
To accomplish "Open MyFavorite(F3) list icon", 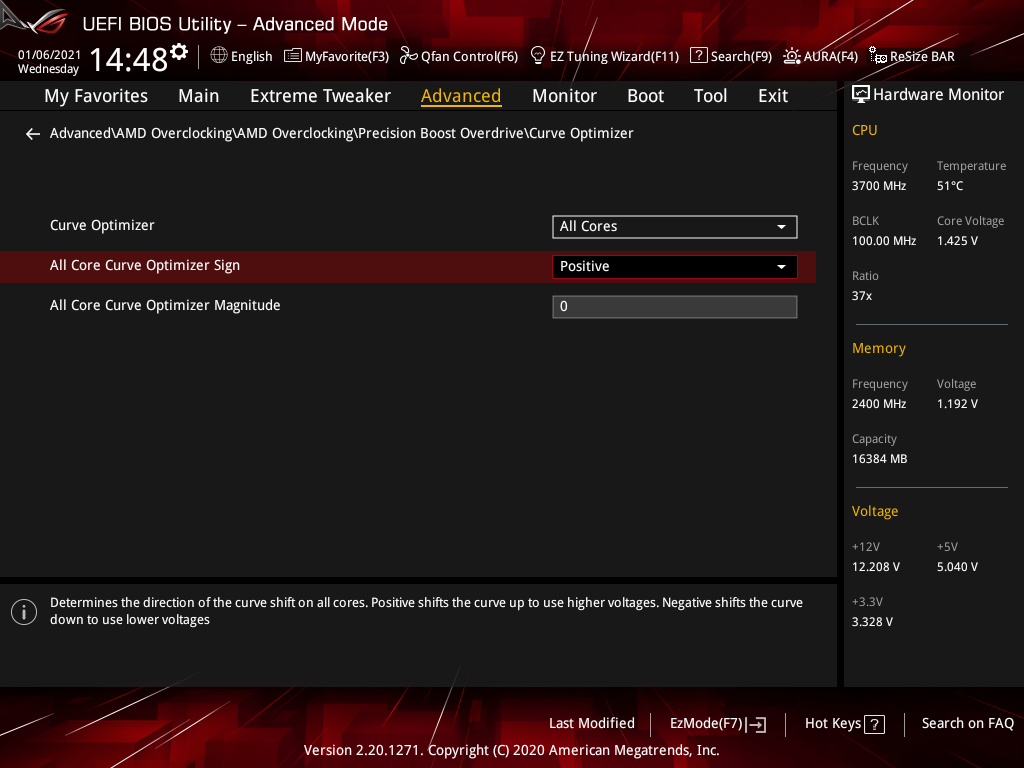I will coord(293,56).
